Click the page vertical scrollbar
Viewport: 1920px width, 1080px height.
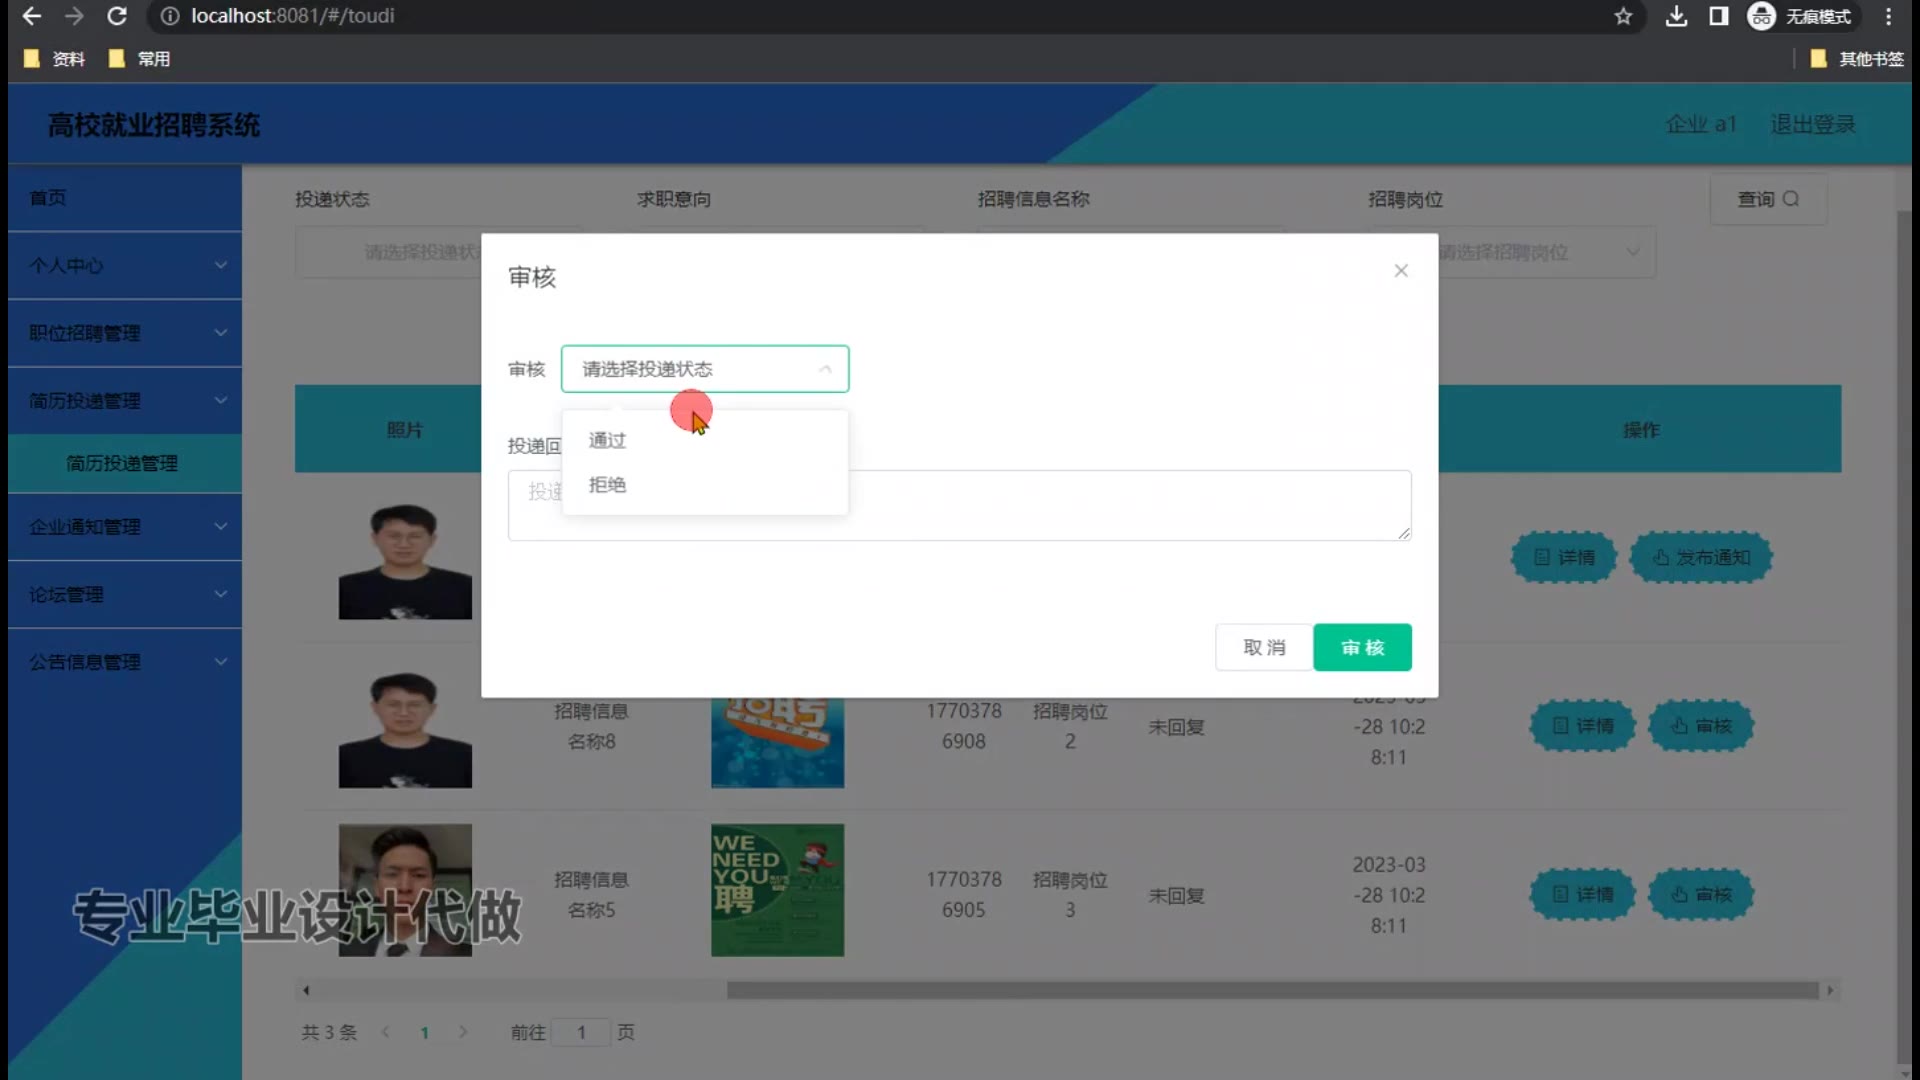point(1903,638)
